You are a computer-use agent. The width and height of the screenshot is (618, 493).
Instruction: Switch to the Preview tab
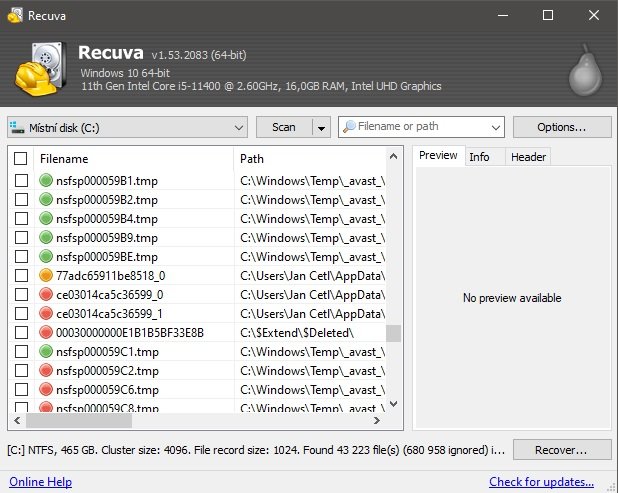point(438,155)
